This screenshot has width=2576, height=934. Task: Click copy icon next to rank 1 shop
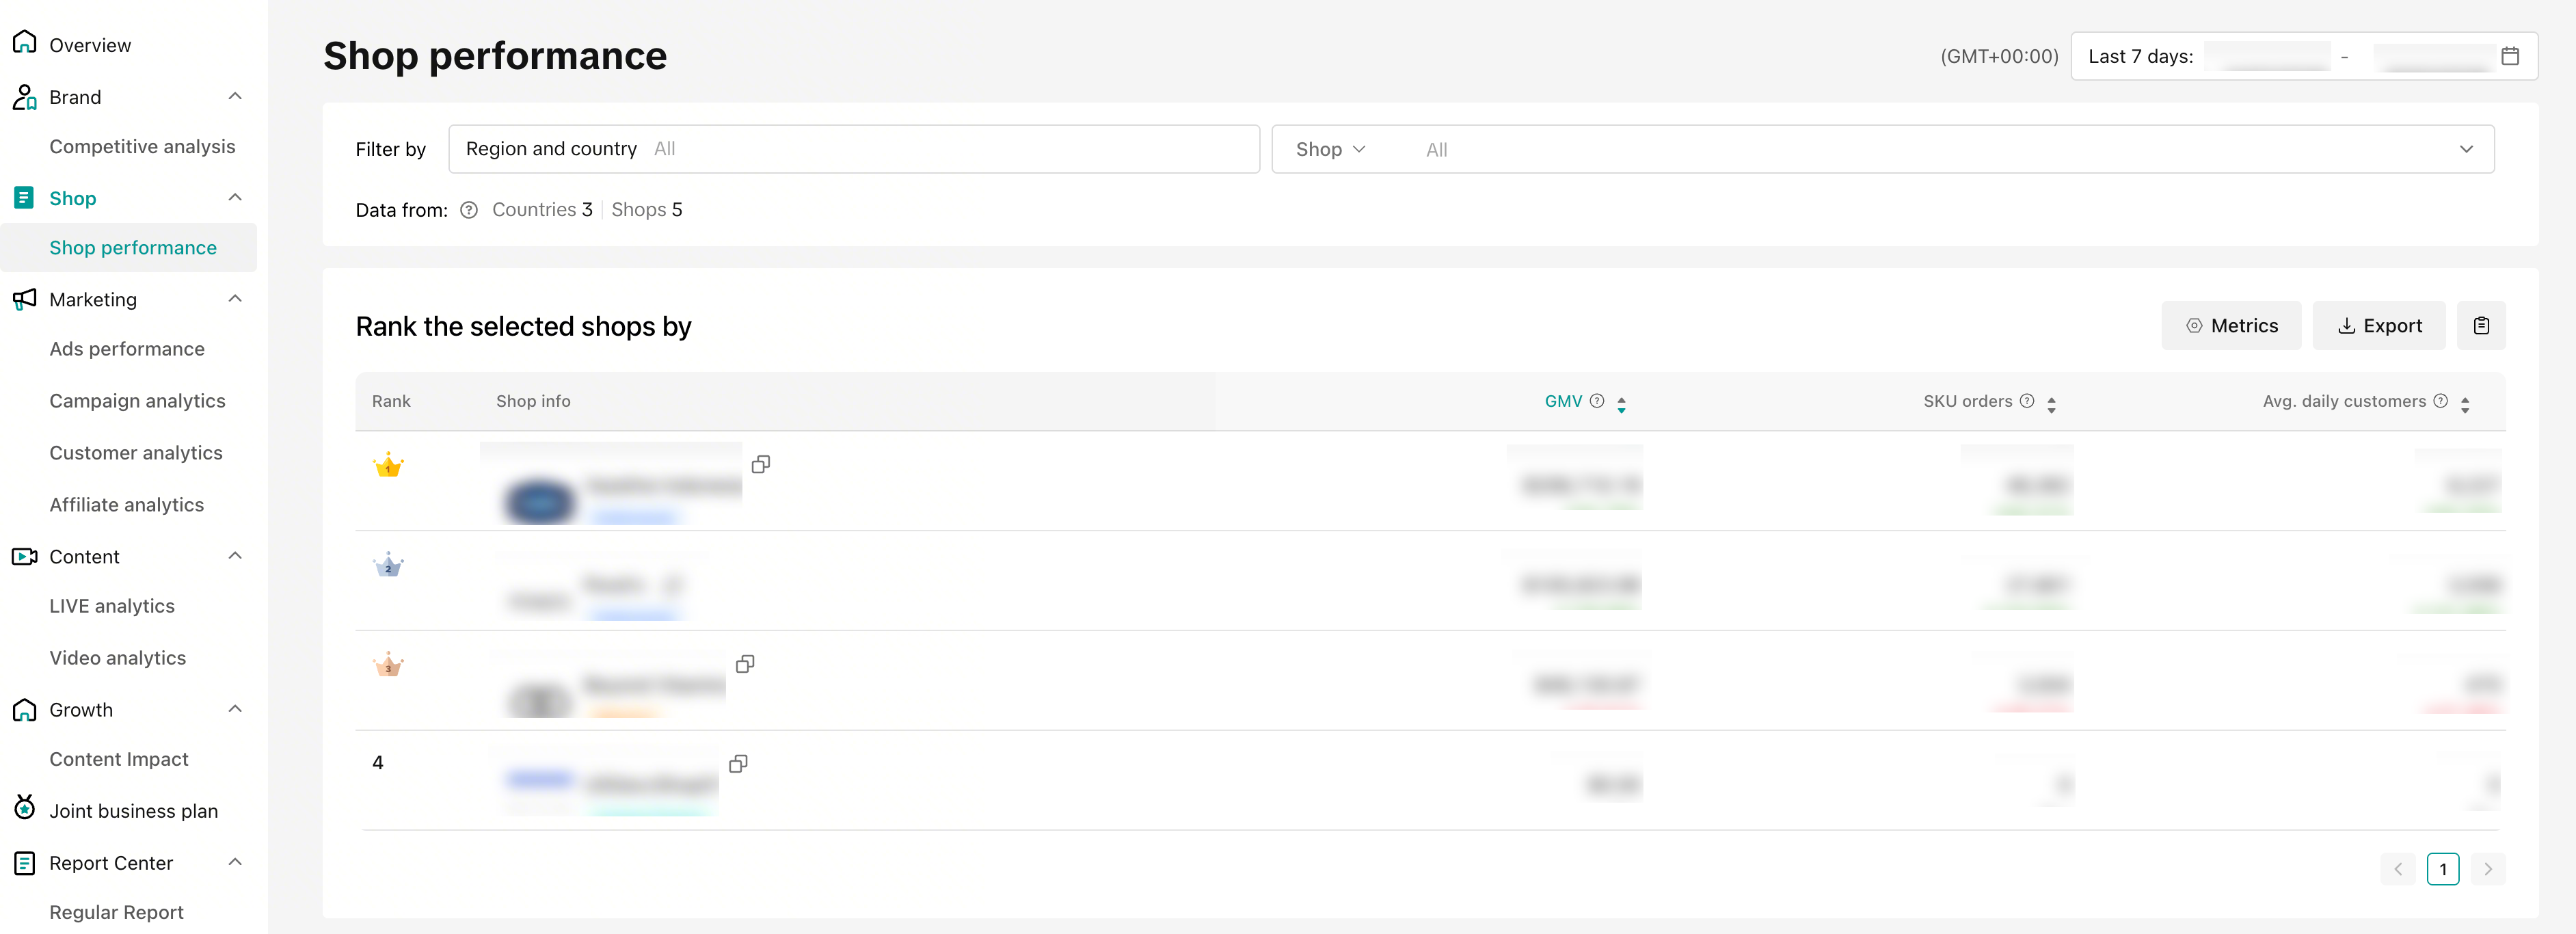761,464
